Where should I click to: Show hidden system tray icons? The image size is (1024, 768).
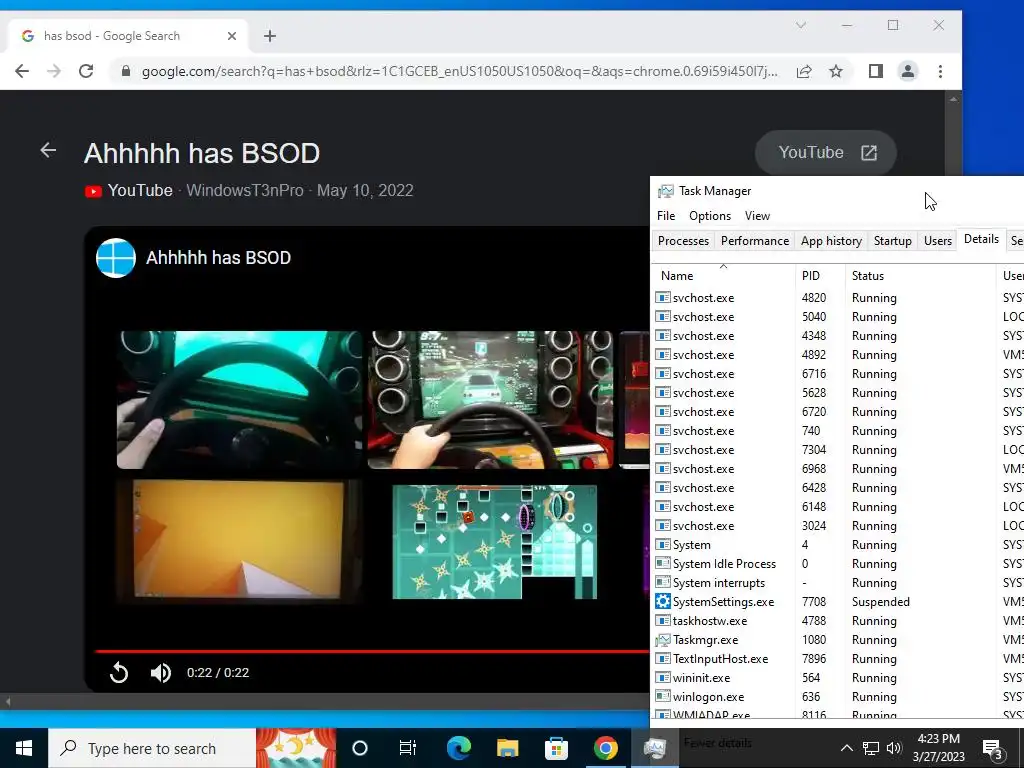[x=846, y=748]
